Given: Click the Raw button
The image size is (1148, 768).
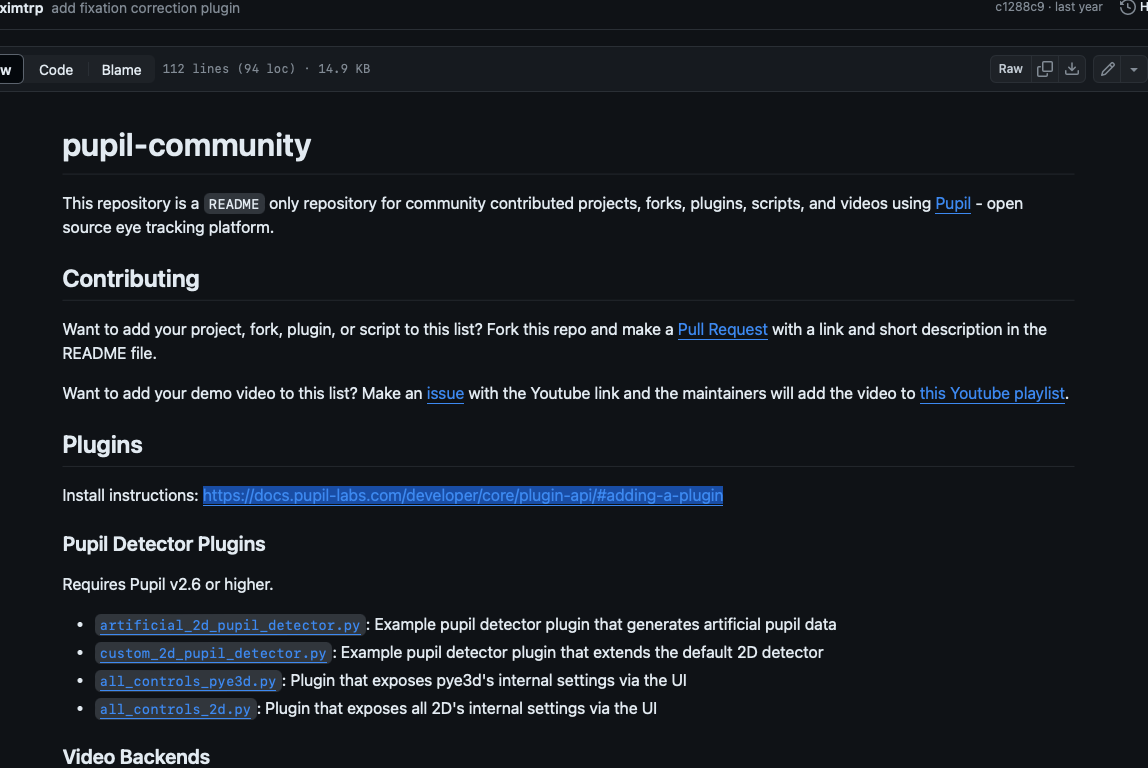Looking at the screenshot, I should tap(1010, 69).
